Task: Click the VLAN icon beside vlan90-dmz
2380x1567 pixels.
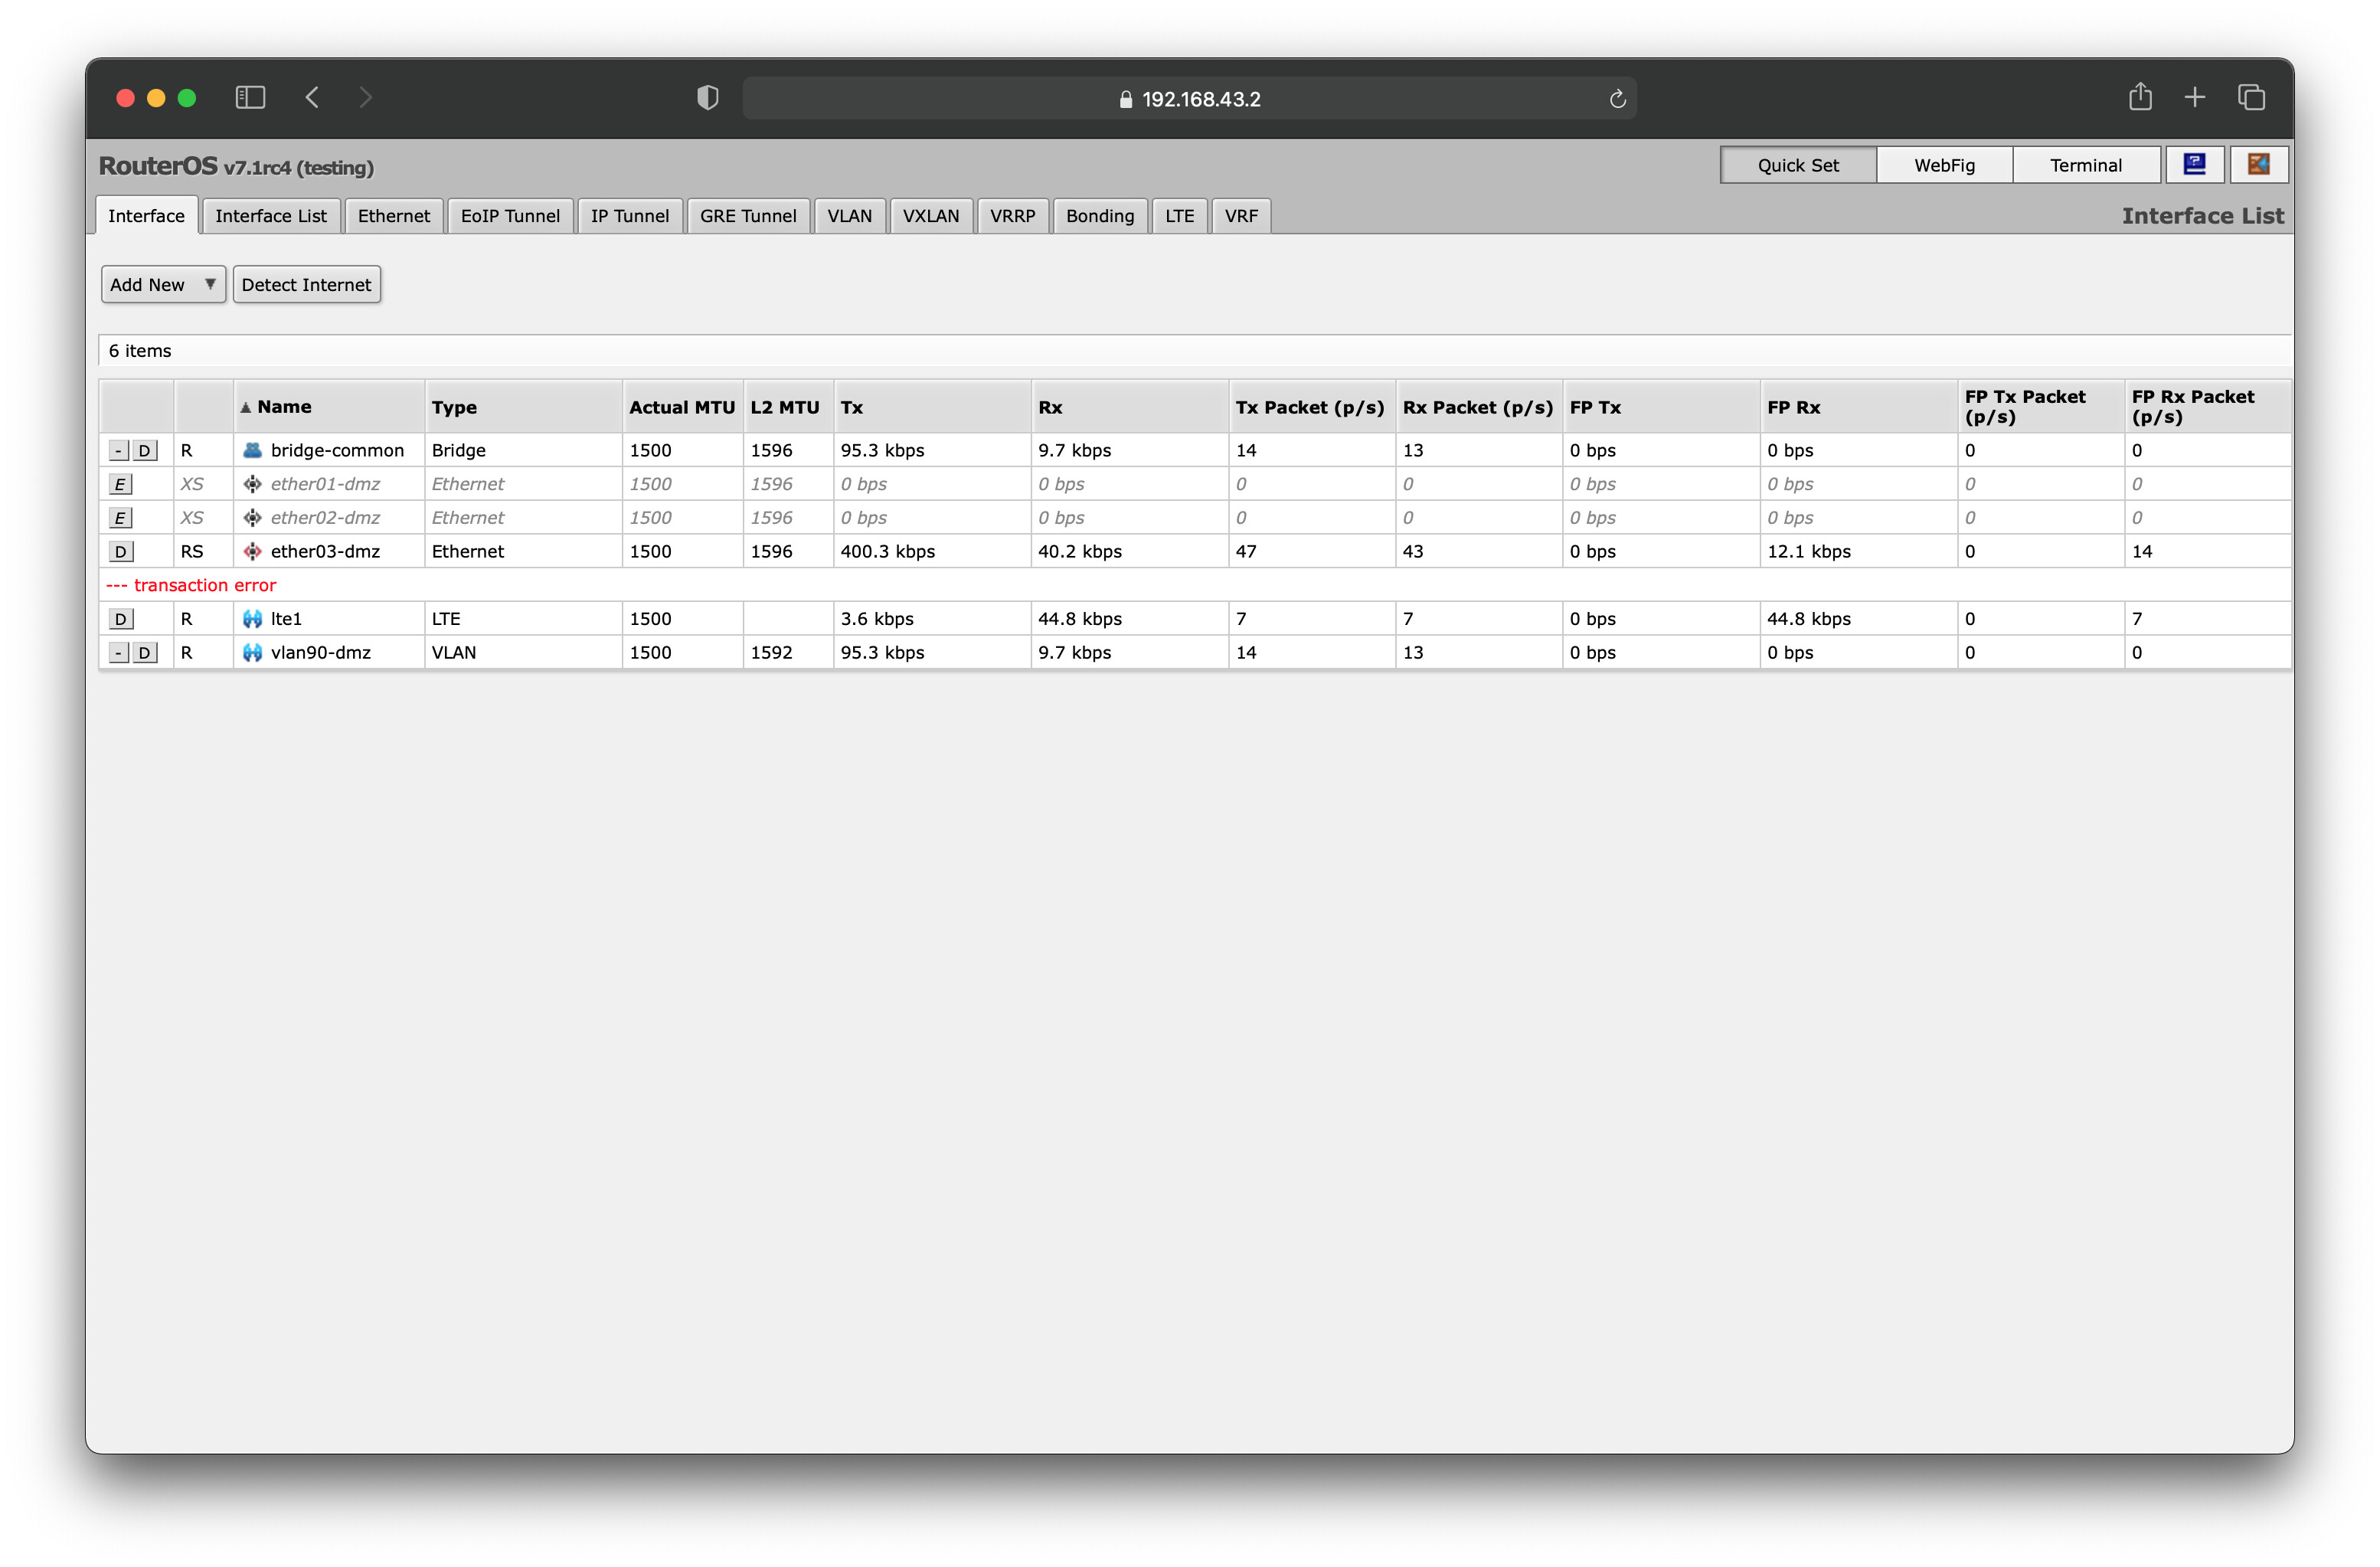Action: [x=253, y=652]
